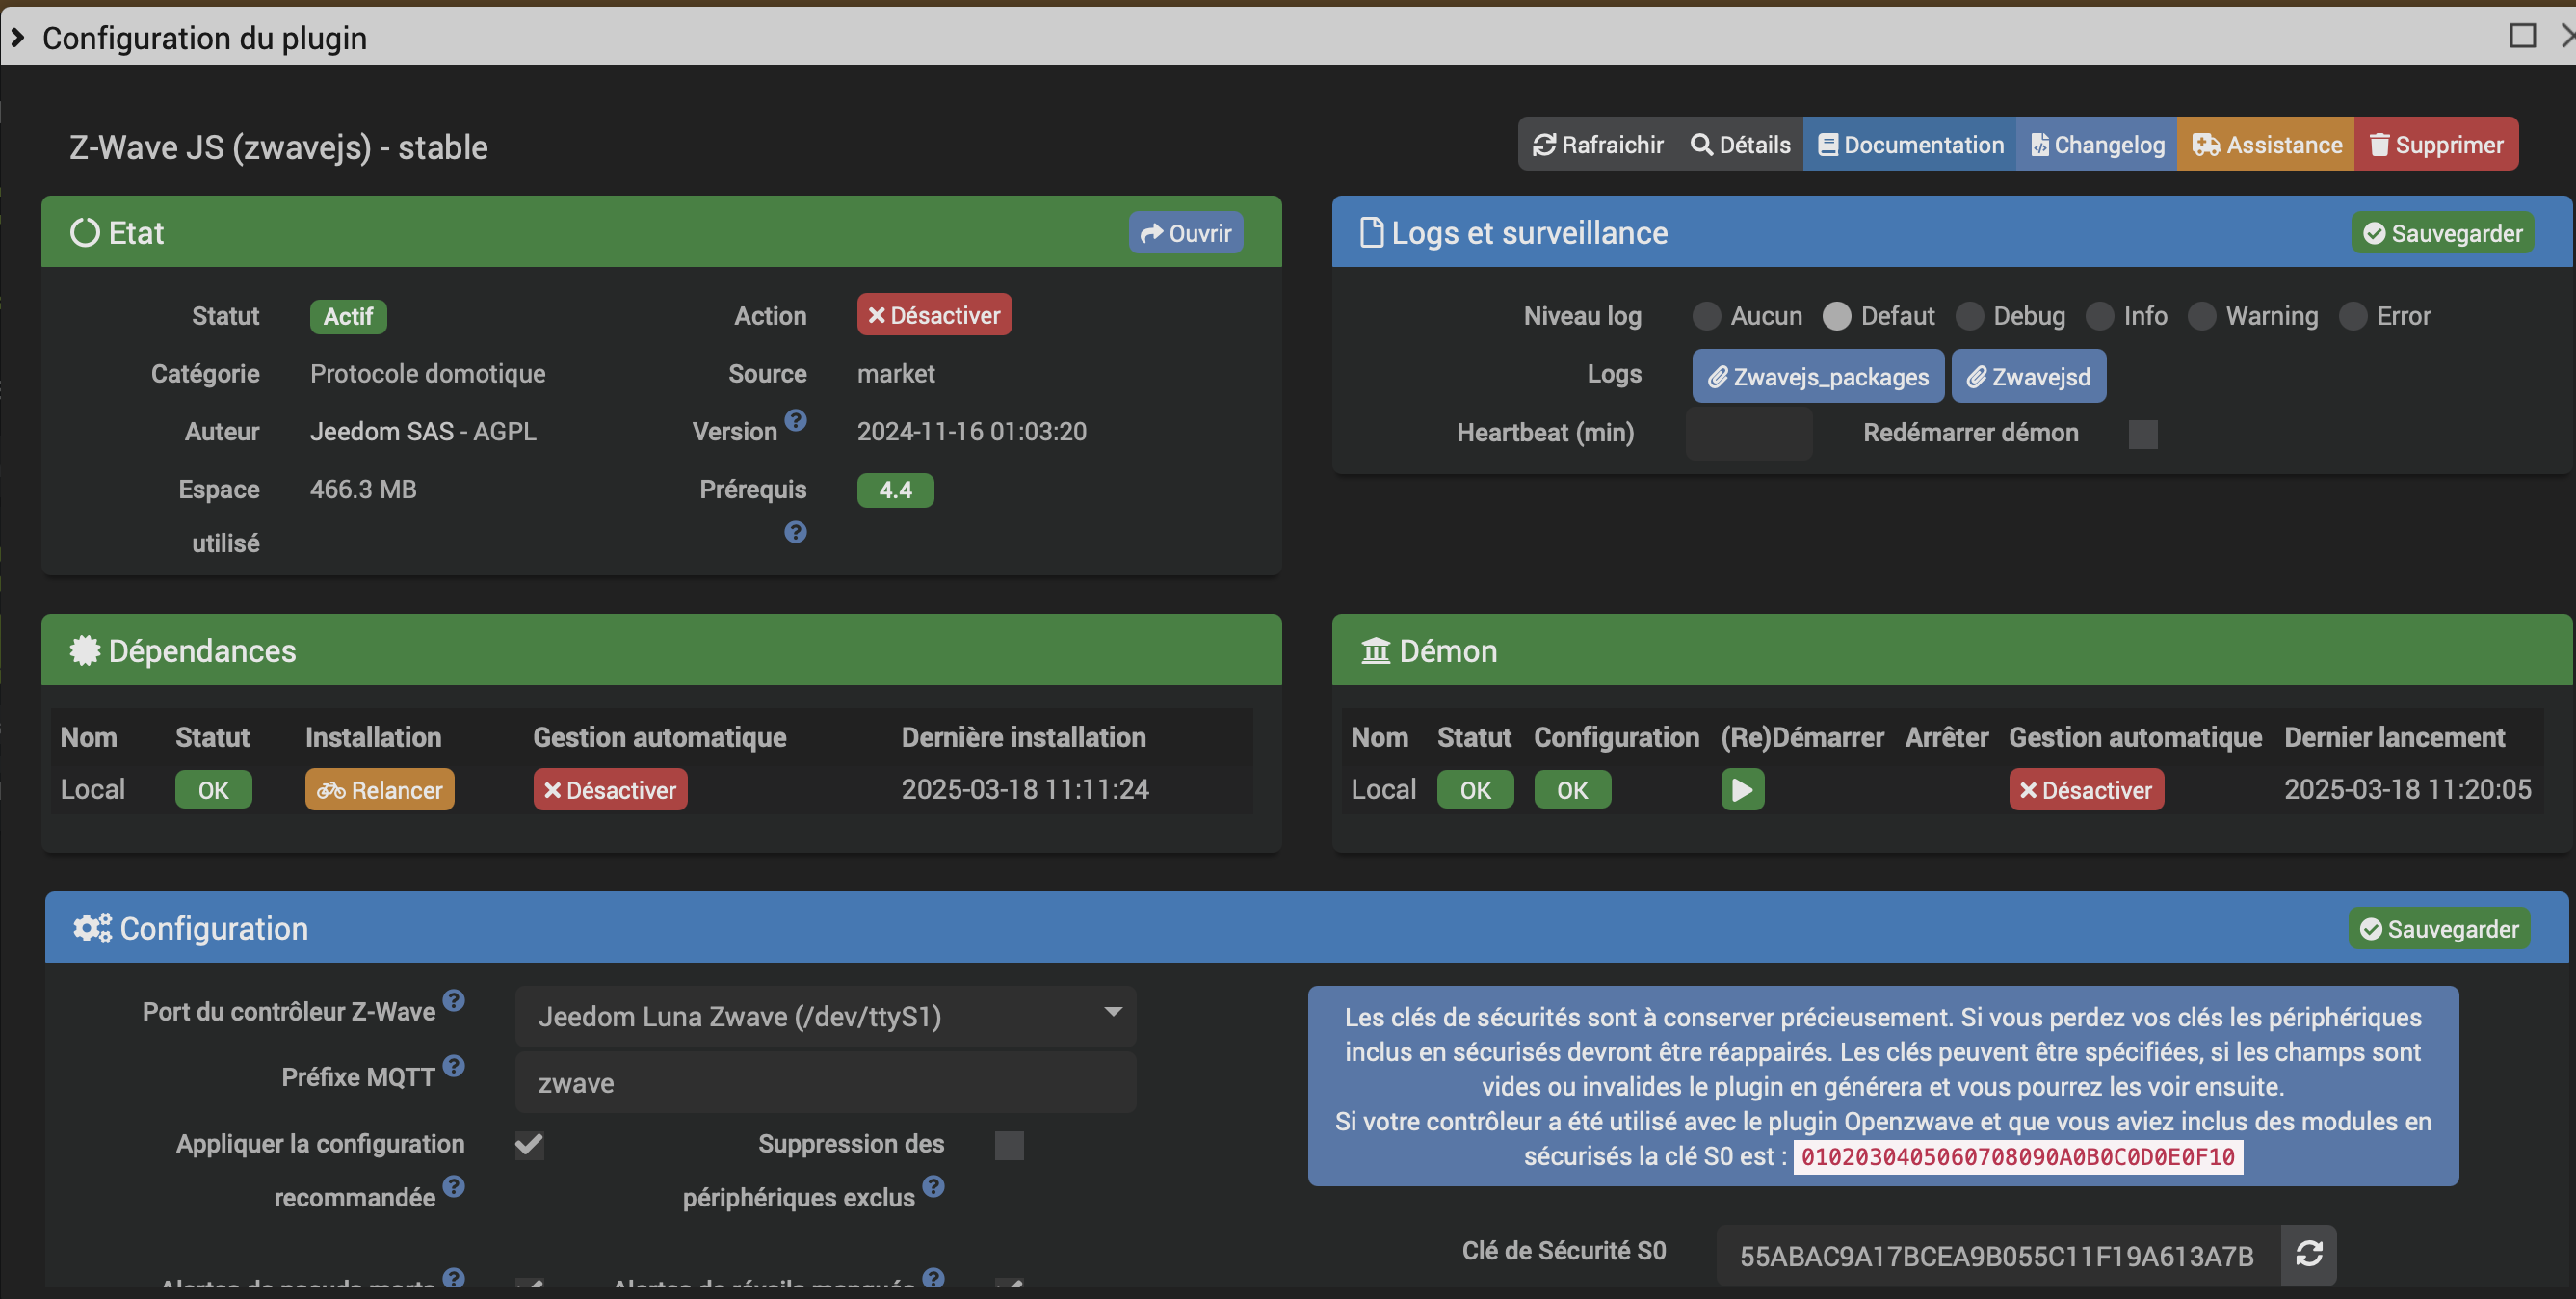Enable Suppression des périphériques exclus checkbox

pyautogui.click(x=1009, y=1145)
